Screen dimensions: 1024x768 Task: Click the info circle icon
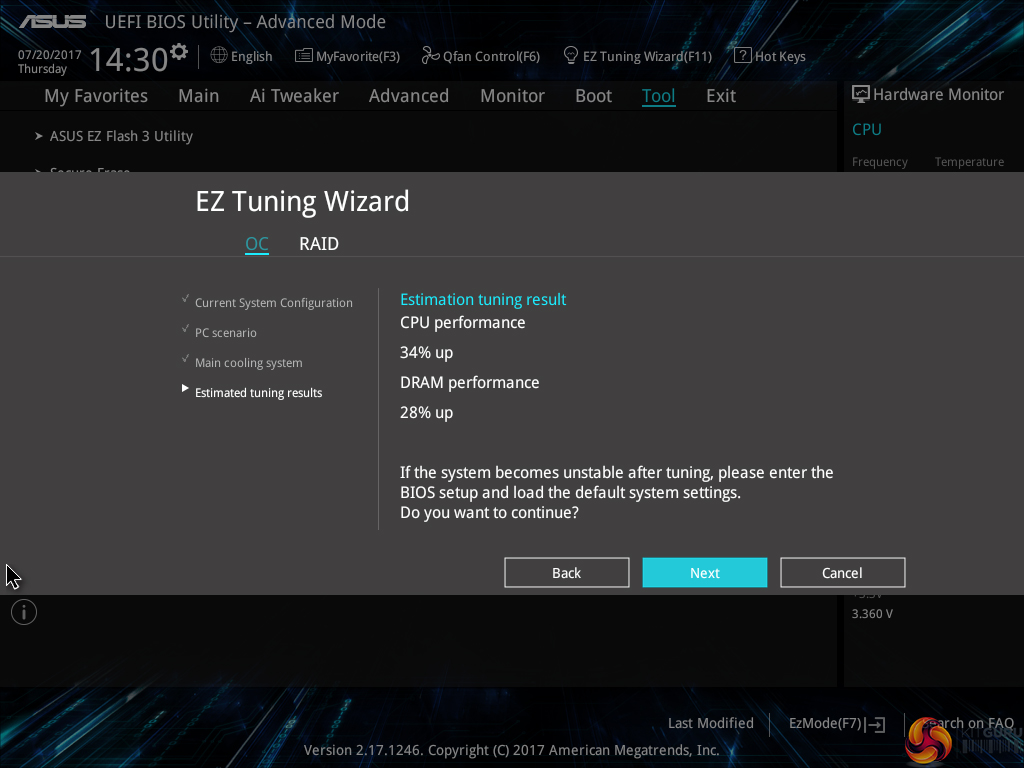point(24,613)
